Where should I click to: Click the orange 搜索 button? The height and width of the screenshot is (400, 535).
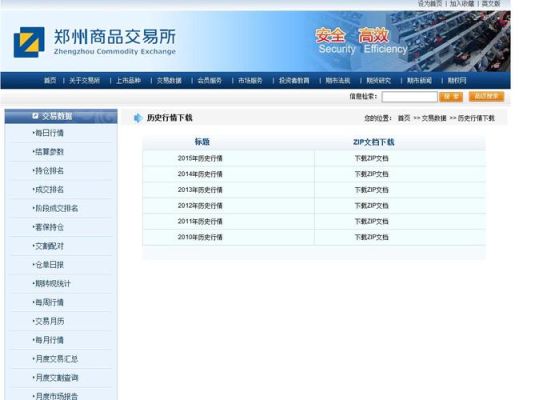coord(451,97)
